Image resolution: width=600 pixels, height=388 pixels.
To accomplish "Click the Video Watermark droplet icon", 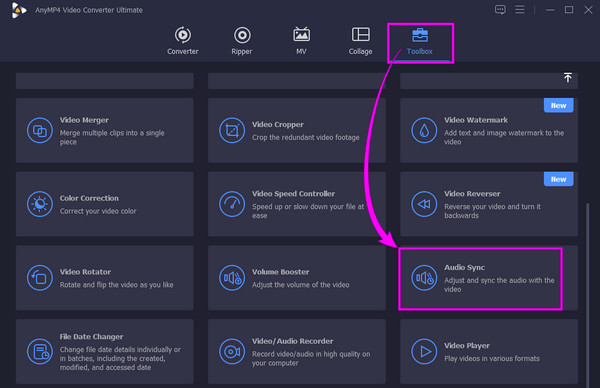I will click(424, 130).
